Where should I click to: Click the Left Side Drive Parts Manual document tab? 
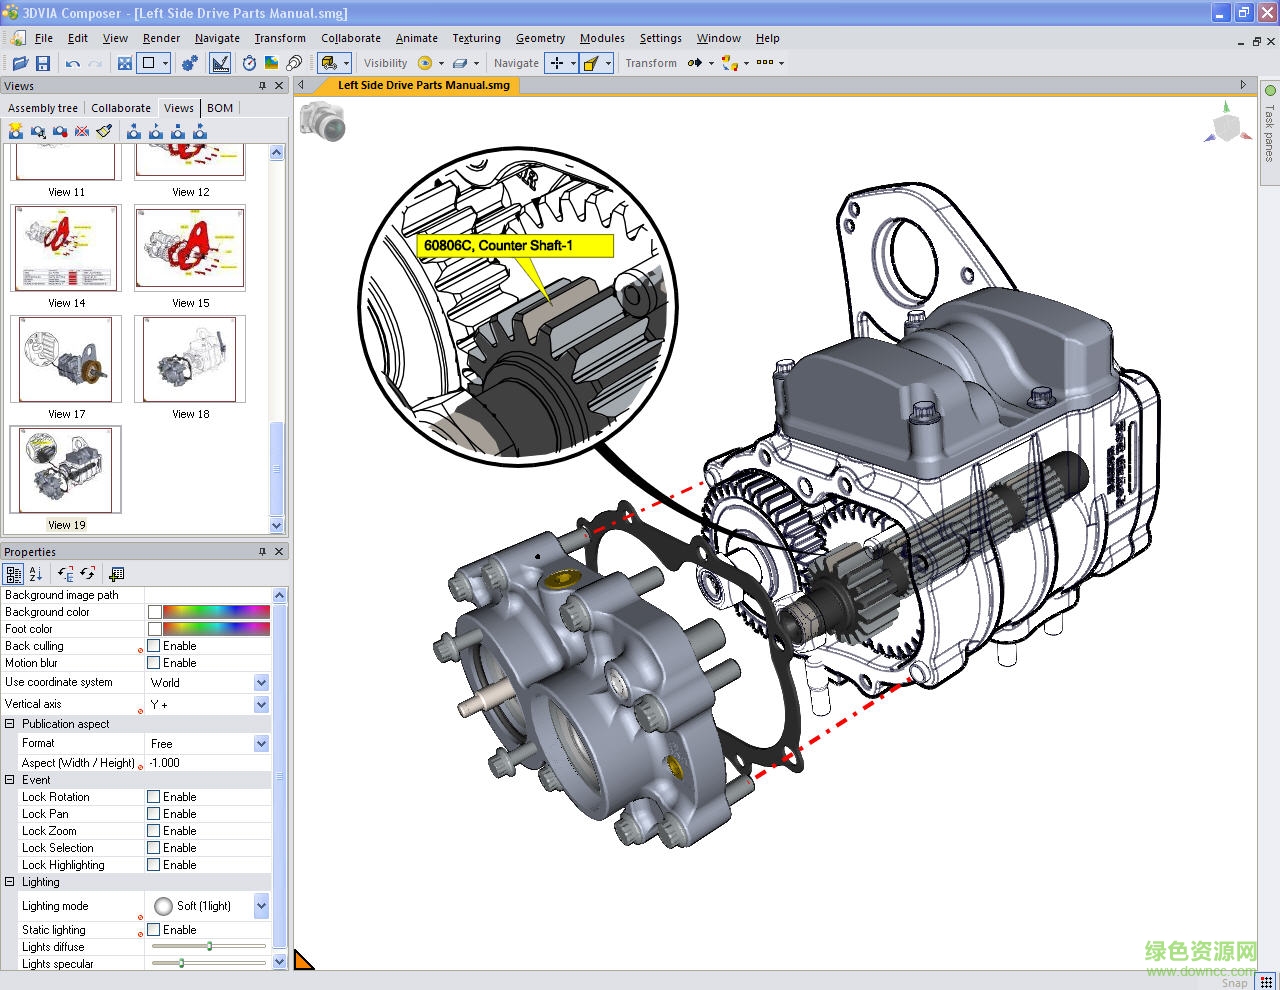click(424, 85)
